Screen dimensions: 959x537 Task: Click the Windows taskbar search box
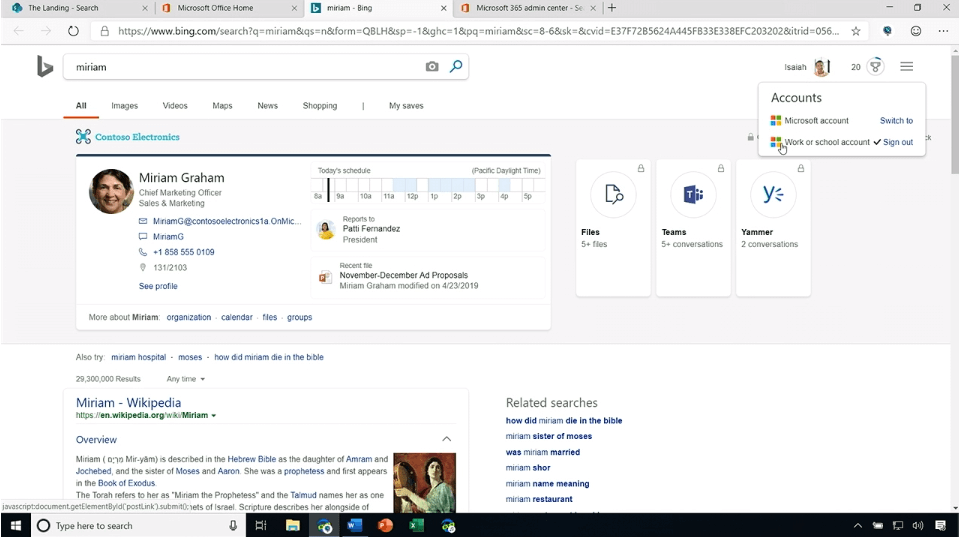[x=138, y=525]
